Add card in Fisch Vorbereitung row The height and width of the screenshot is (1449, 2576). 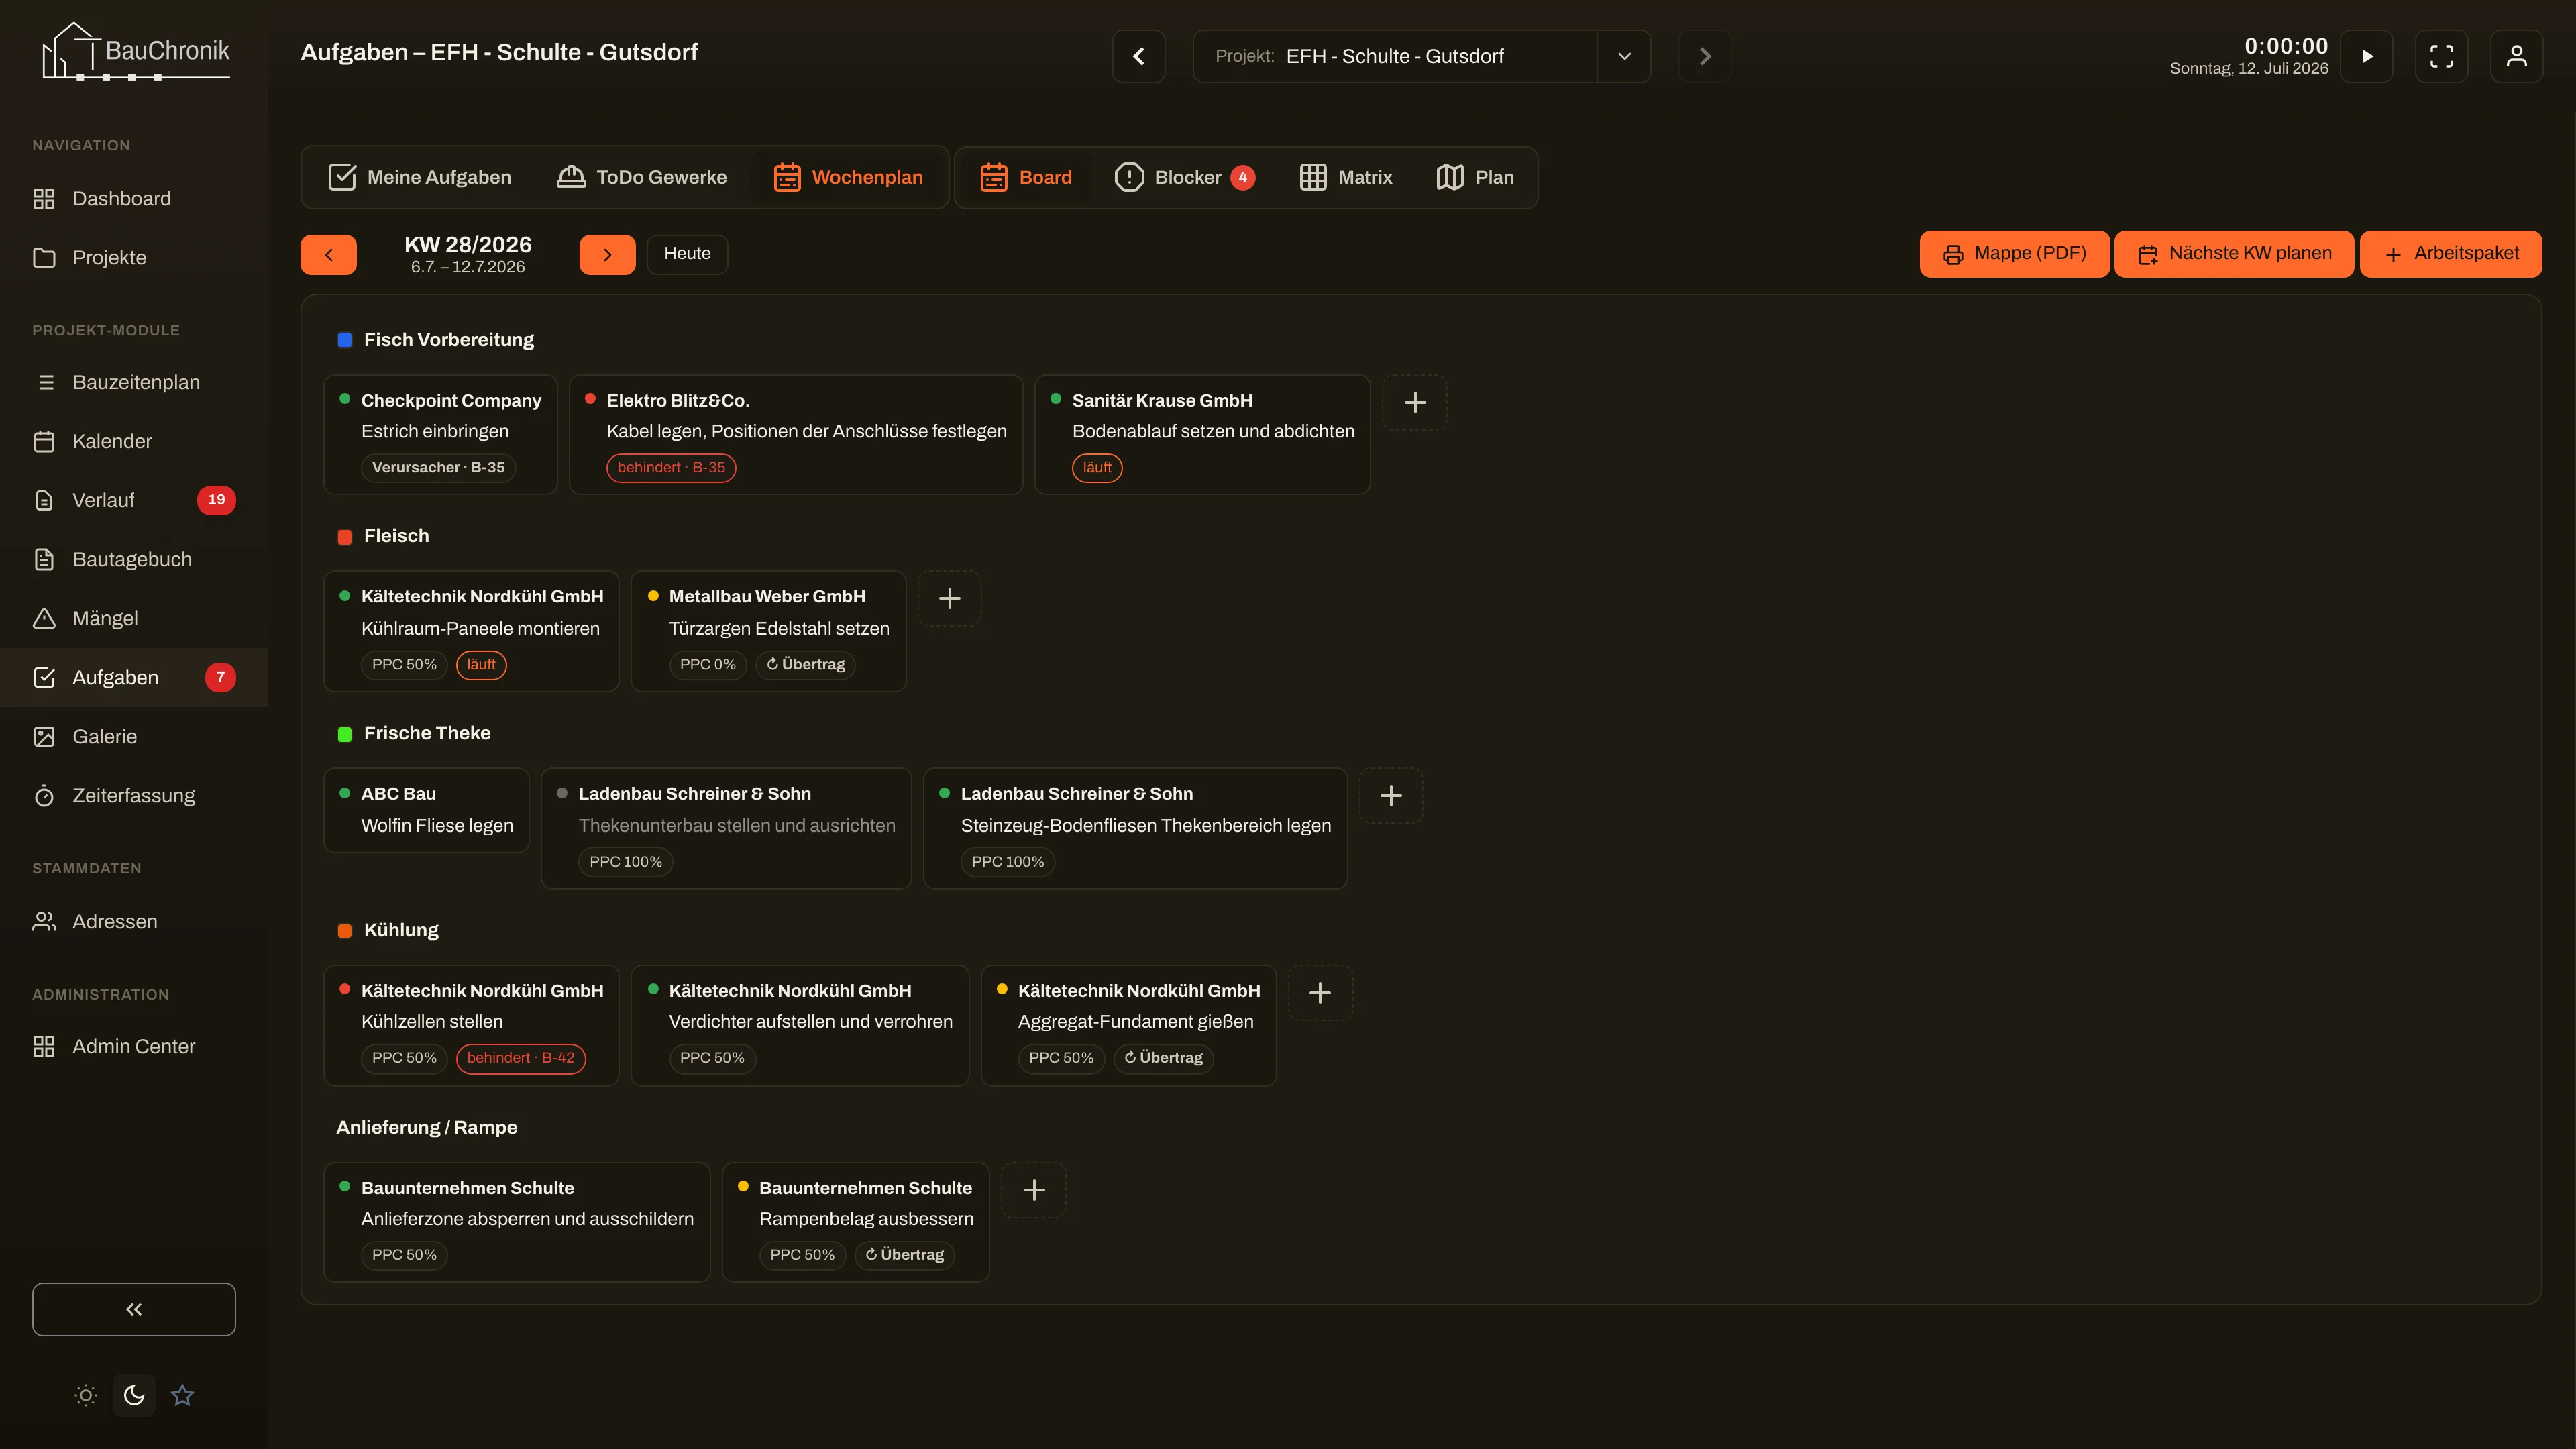pyautogui.click(x=1414, y=402)
